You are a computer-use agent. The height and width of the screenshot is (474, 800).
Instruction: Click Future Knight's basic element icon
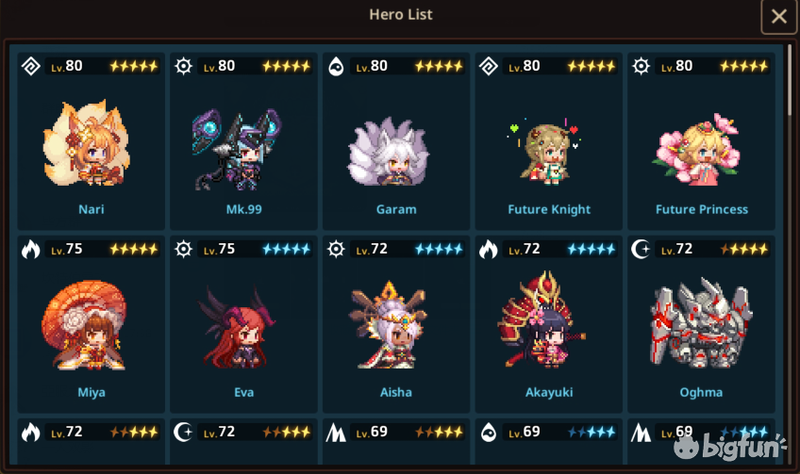[x=488, y=66]
